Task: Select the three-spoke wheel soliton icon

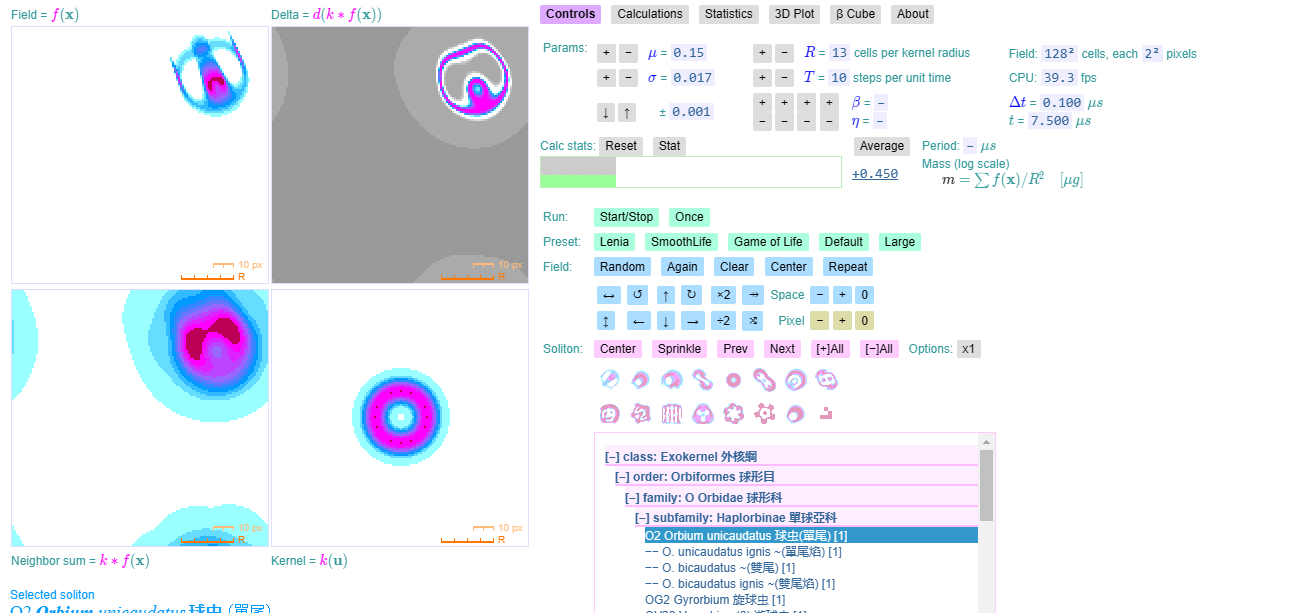Action: [703, 413]
